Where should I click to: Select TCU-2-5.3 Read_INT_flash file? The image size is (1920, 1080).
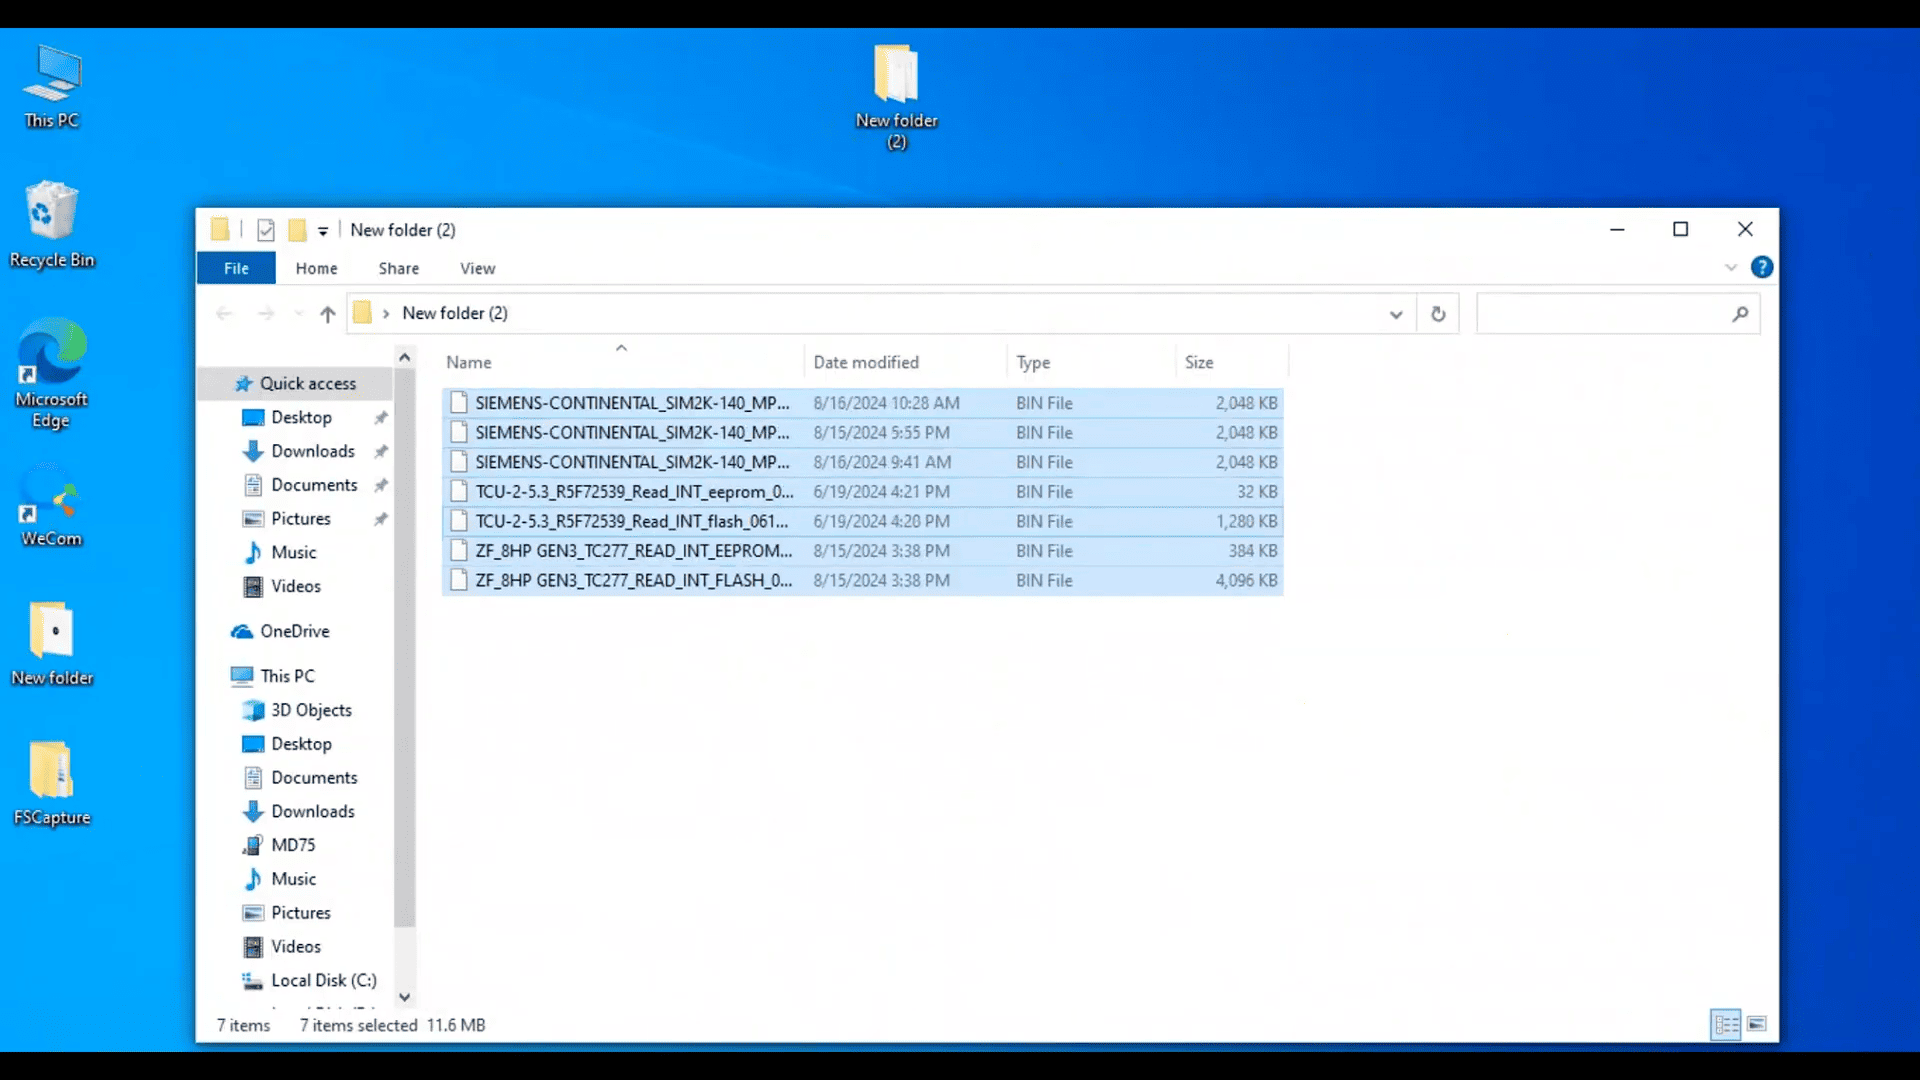[862, 521]
